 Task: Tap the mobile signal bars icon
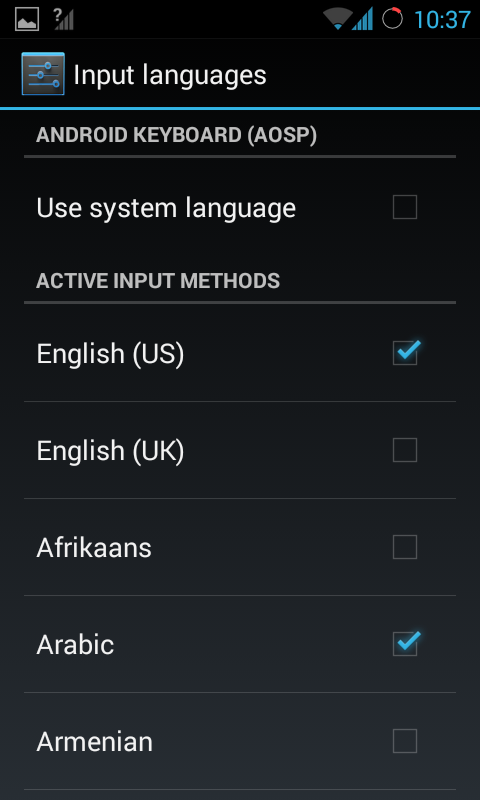pos(362,19)
